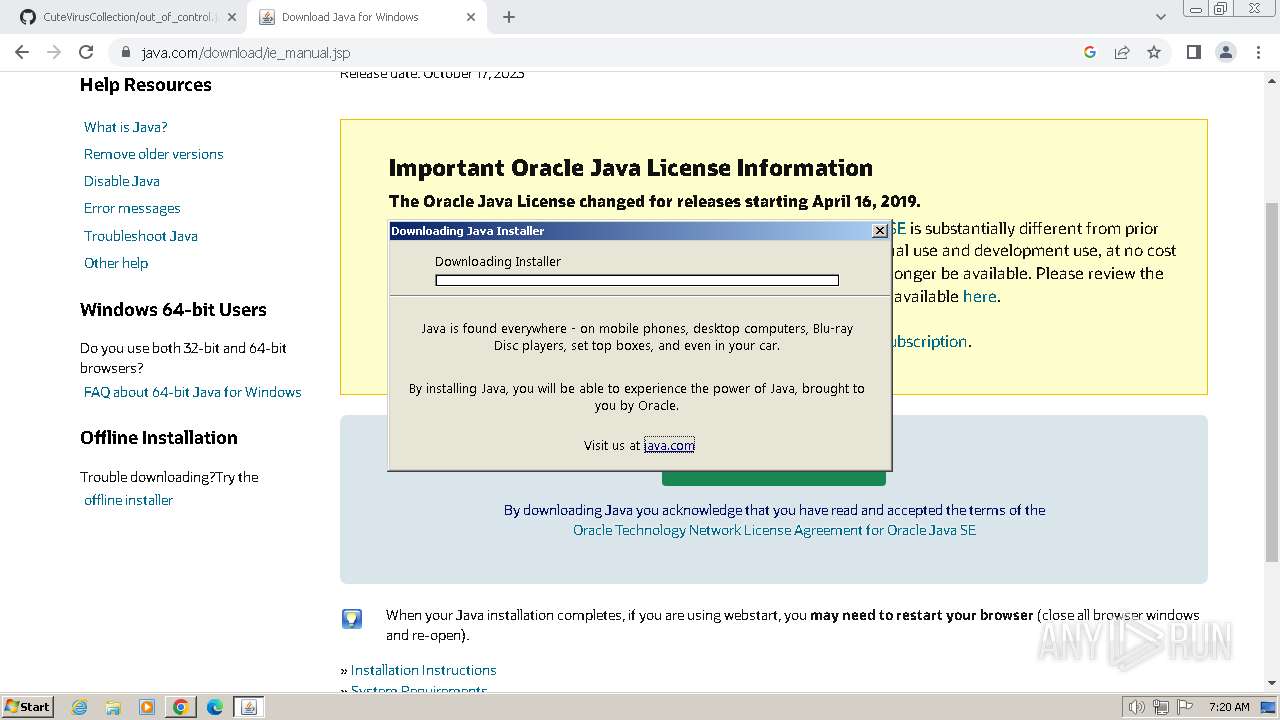Click the offline installer link
The height and width of the screenshot is (720, 1280).
pyautogui.click(x=128, y=500)
